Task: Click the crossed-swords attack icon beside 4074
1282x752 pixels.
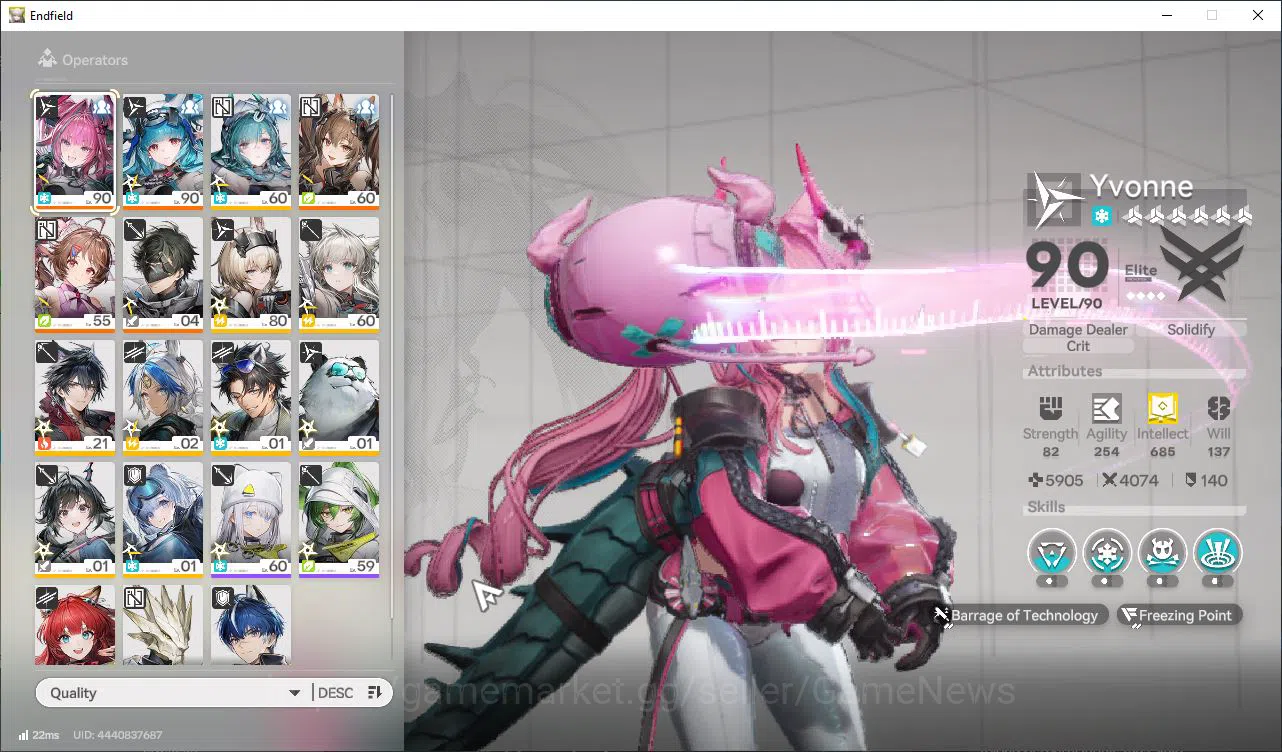Action: tap(1110, 480)
